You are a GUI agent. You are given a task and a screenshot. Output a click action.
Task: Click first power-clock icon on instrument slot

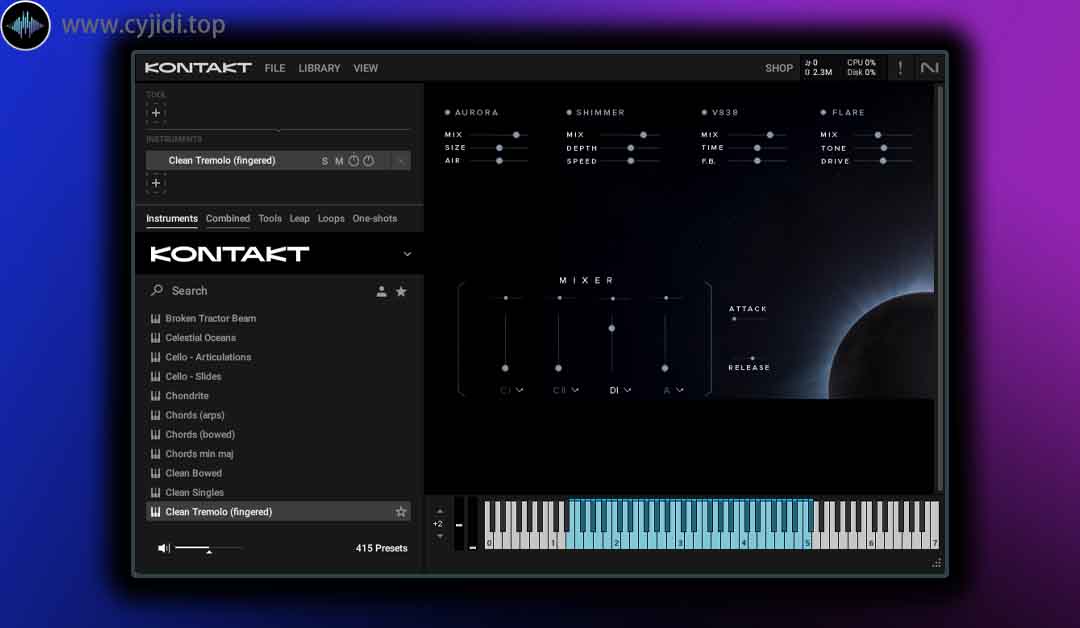(x=353, y=160)
